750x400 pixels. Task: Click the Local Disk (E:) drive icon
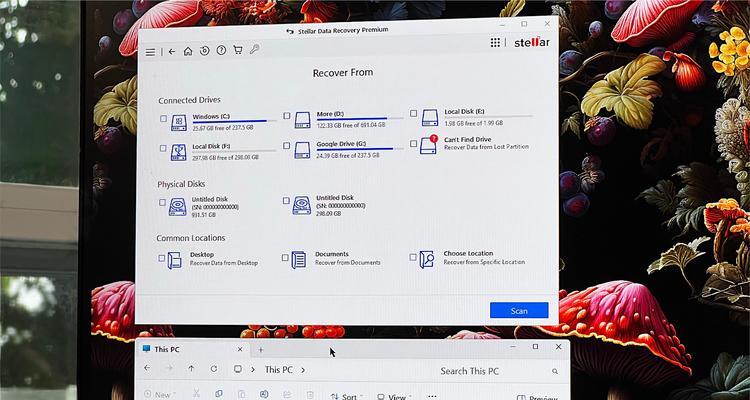(x=430, y=118)
